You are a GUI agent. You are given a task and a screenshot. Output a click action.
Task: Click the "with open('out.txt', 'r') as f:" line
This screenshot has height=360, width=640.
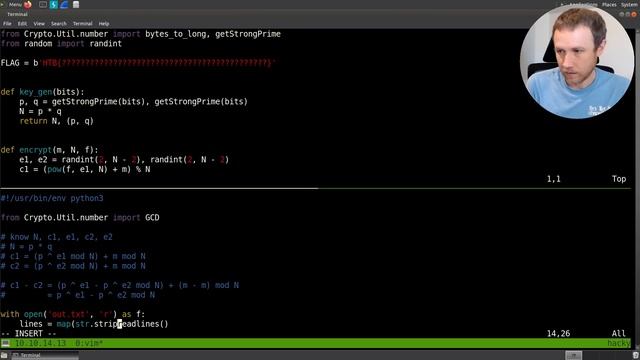73,314
